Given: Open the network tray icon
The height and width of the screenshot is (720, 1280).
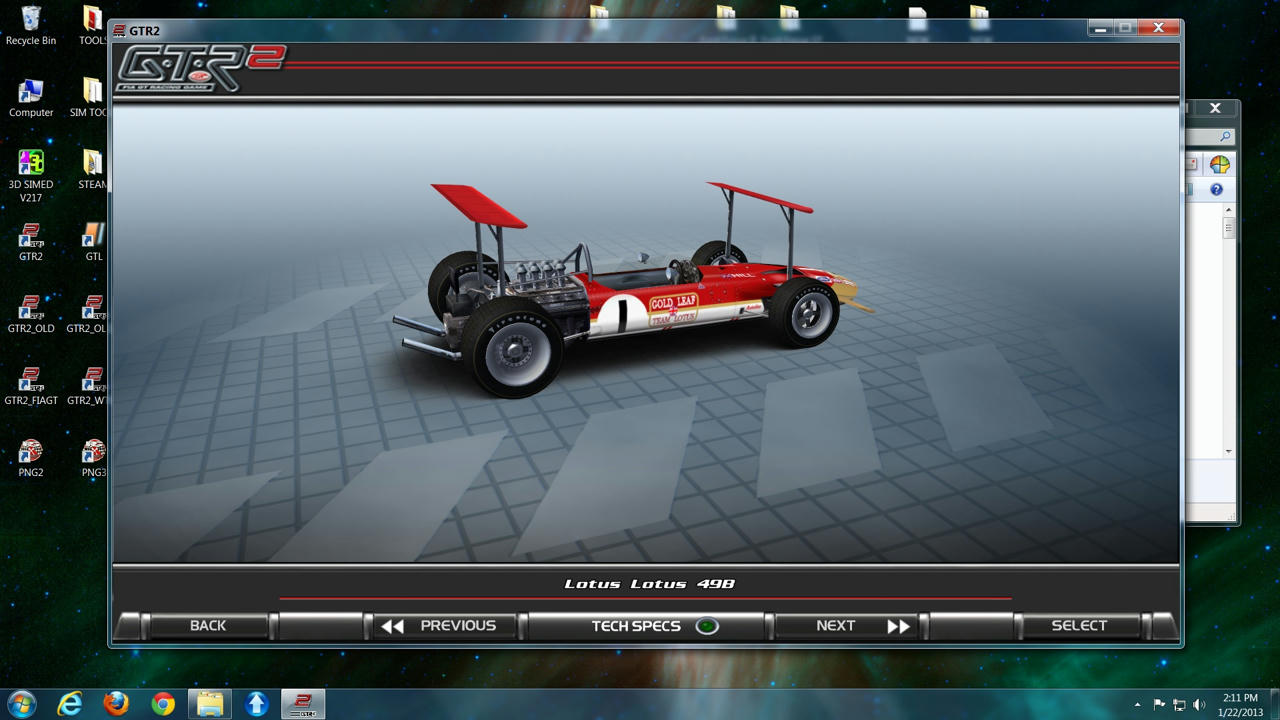Looking at the screenshot, I should tap(1179, 705).
